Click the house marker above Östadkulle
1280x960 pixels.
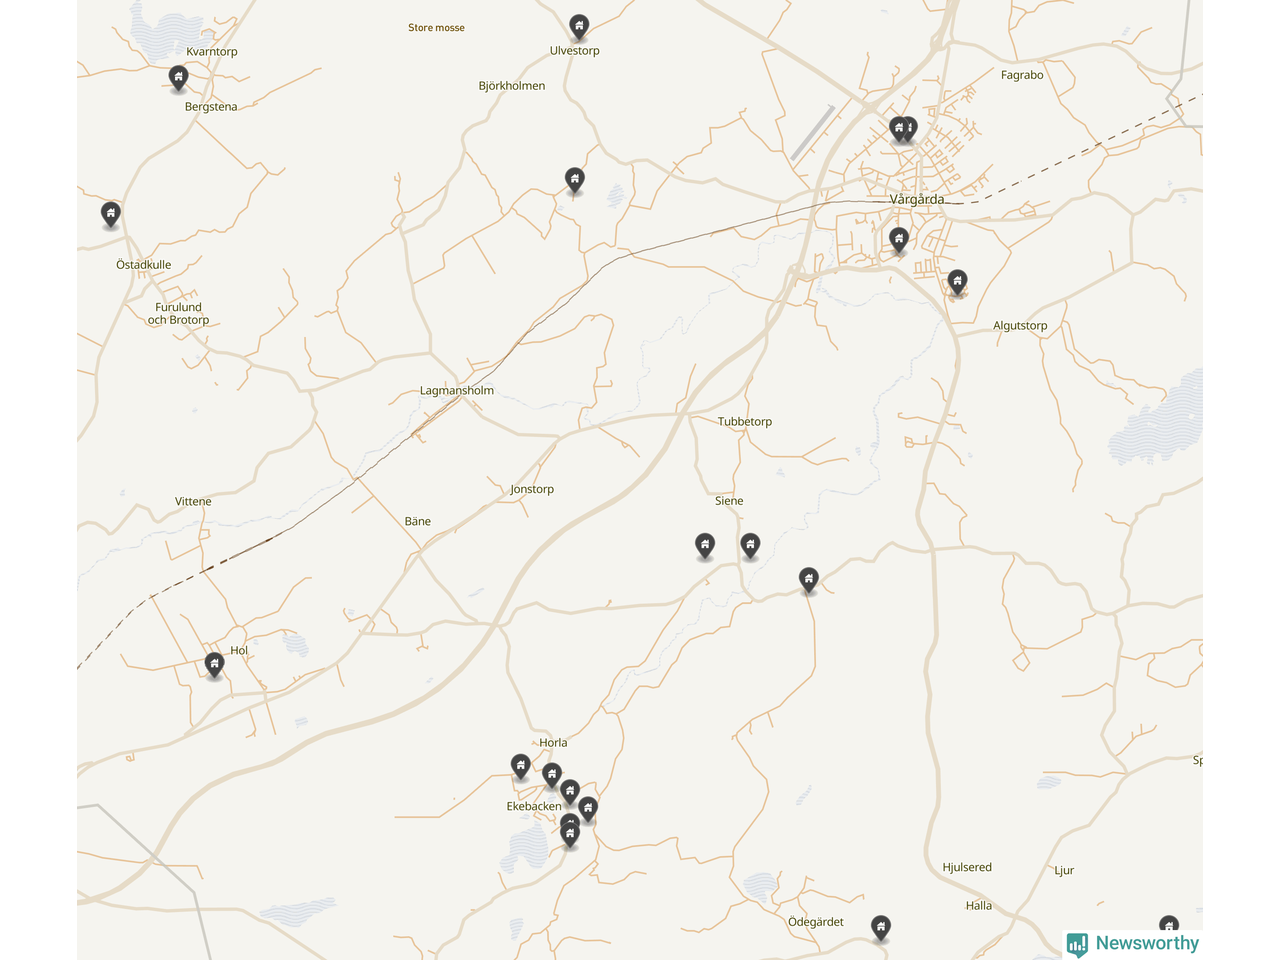click(x=111, y=214)
